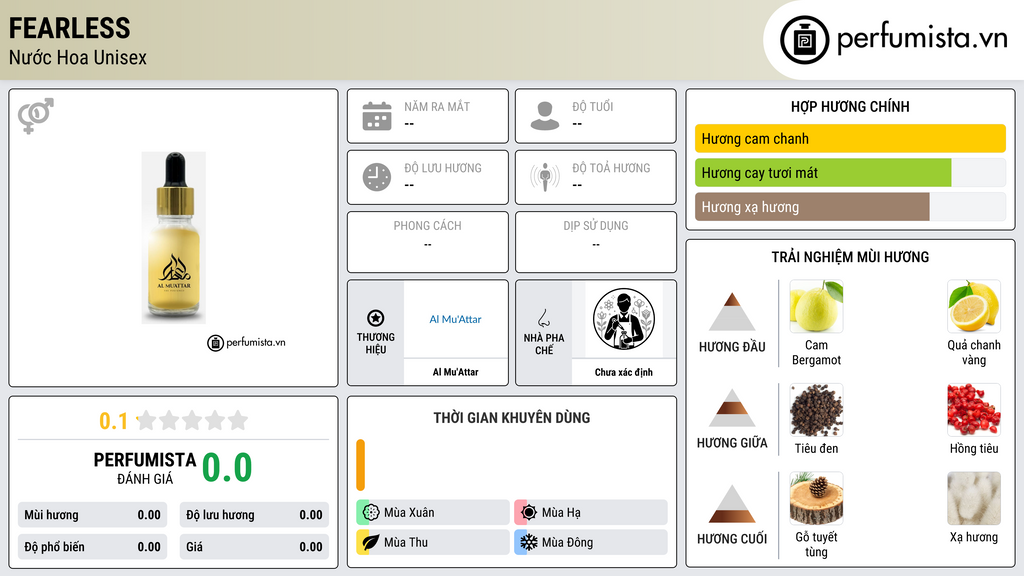
Task: Click the perfumista.vn site name text
Action: [x=922, y=38]
